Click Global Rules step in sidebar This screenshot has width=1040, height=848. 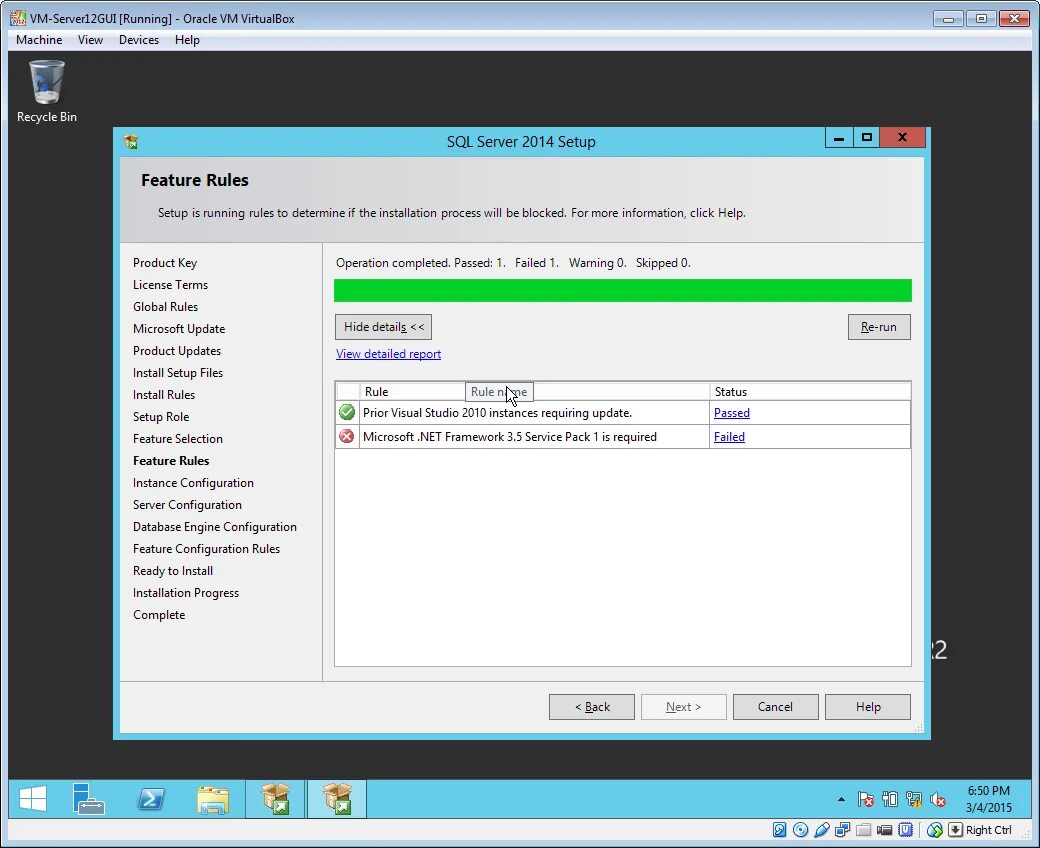(165, 306)
